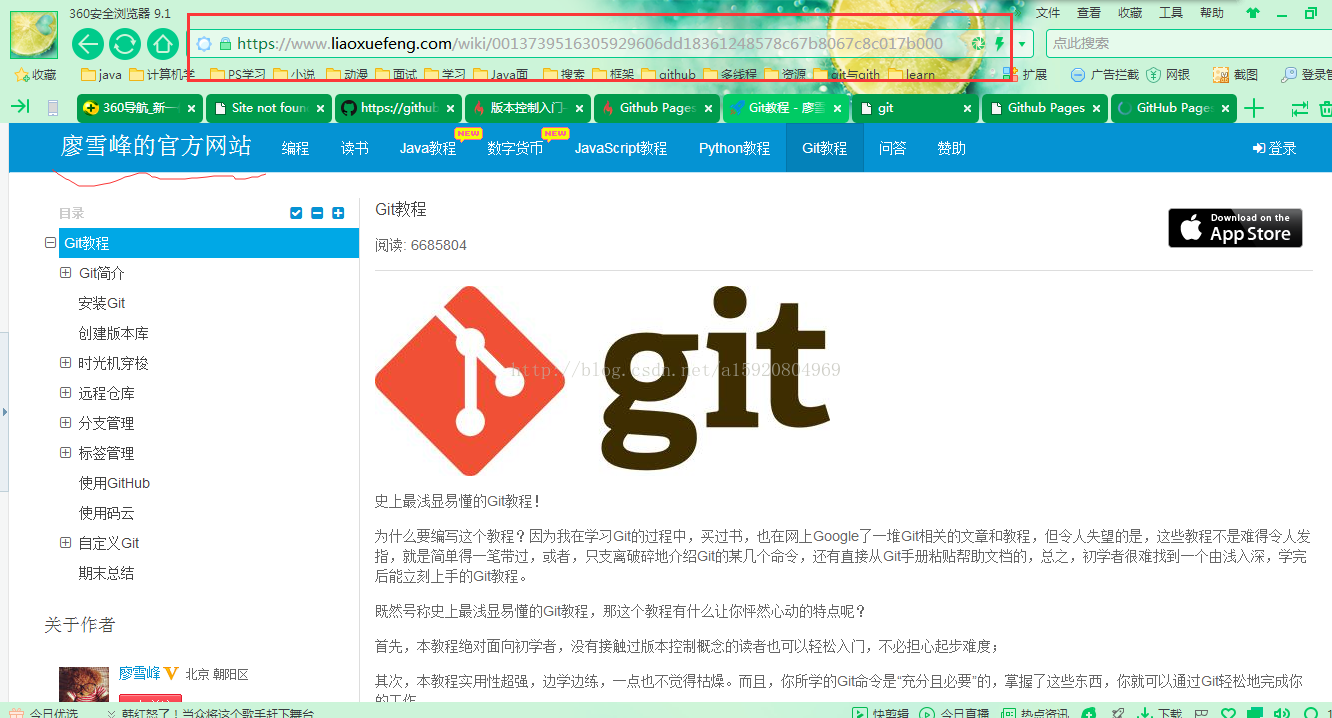1332x718 pixels.
Task: Click the green lightning speed-mode icon
Action: click(998, 44)
